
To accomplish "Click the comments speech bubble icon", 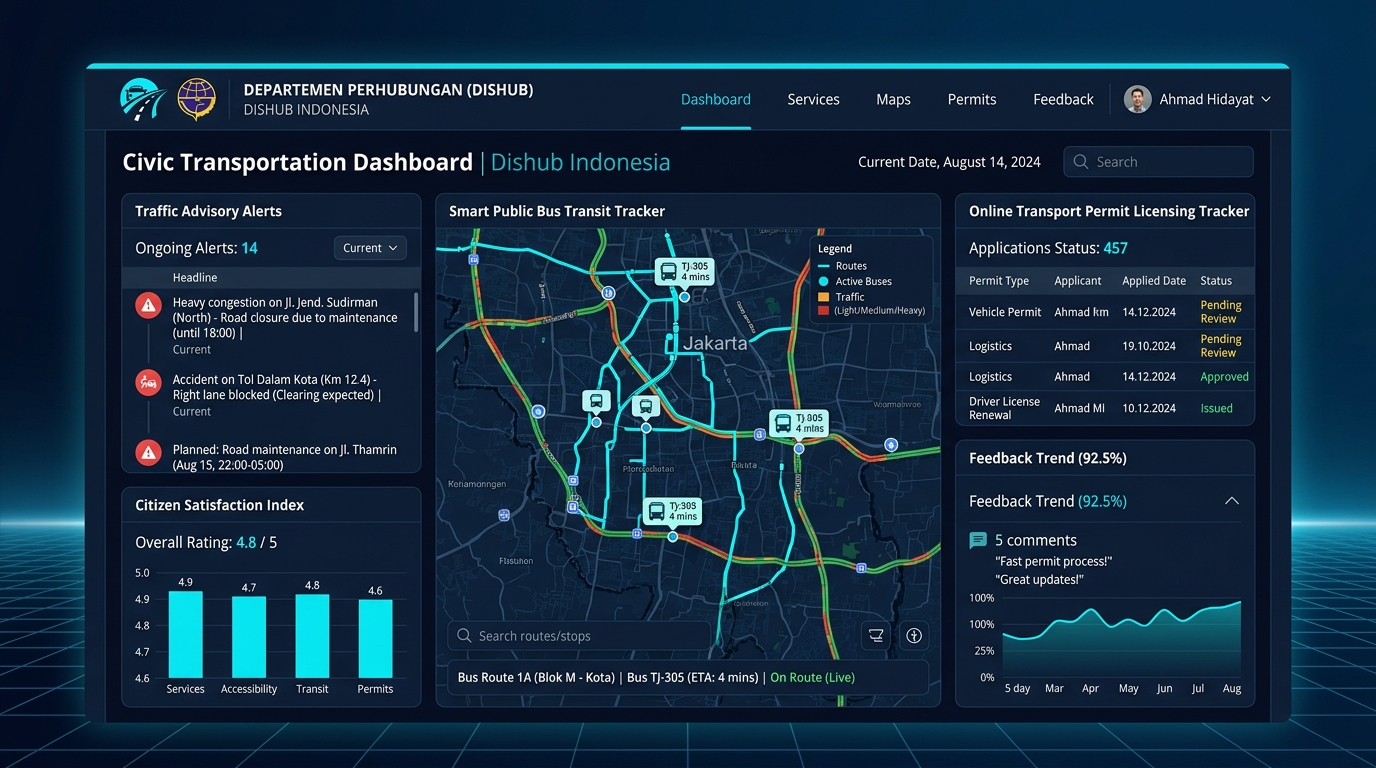I will click(978, 541).
